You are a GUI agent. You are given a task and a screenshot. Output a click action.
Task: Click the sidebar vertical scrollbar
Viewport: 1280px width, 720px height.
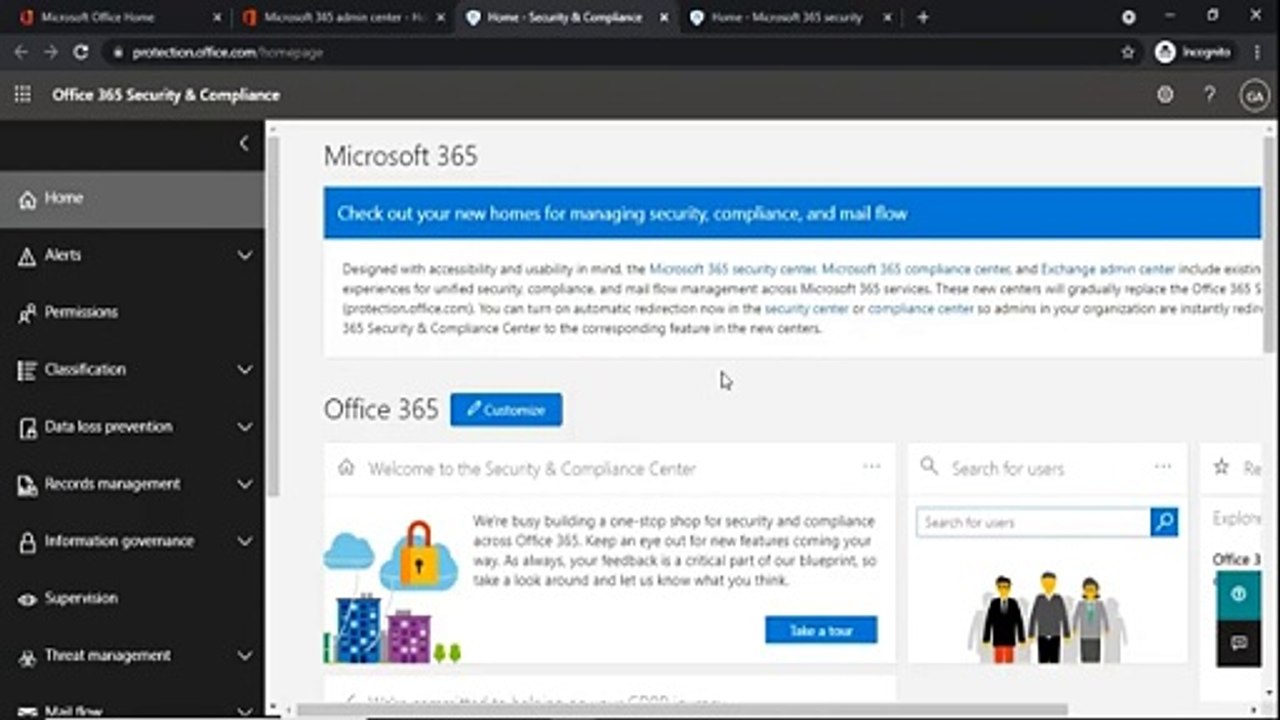click(273, 316)
